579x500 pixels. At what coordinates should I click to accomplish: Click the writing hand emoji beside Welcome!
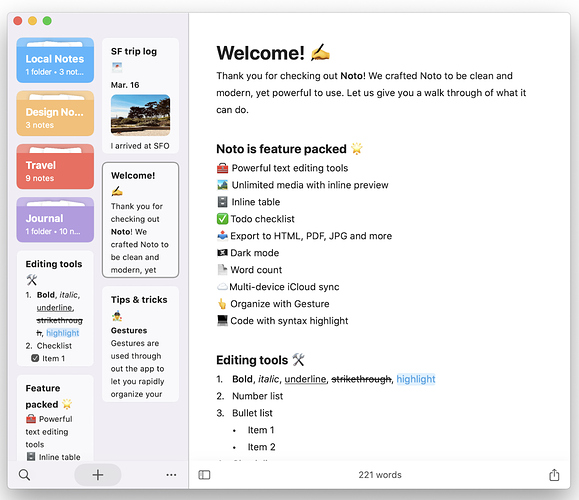click(320, 52)
